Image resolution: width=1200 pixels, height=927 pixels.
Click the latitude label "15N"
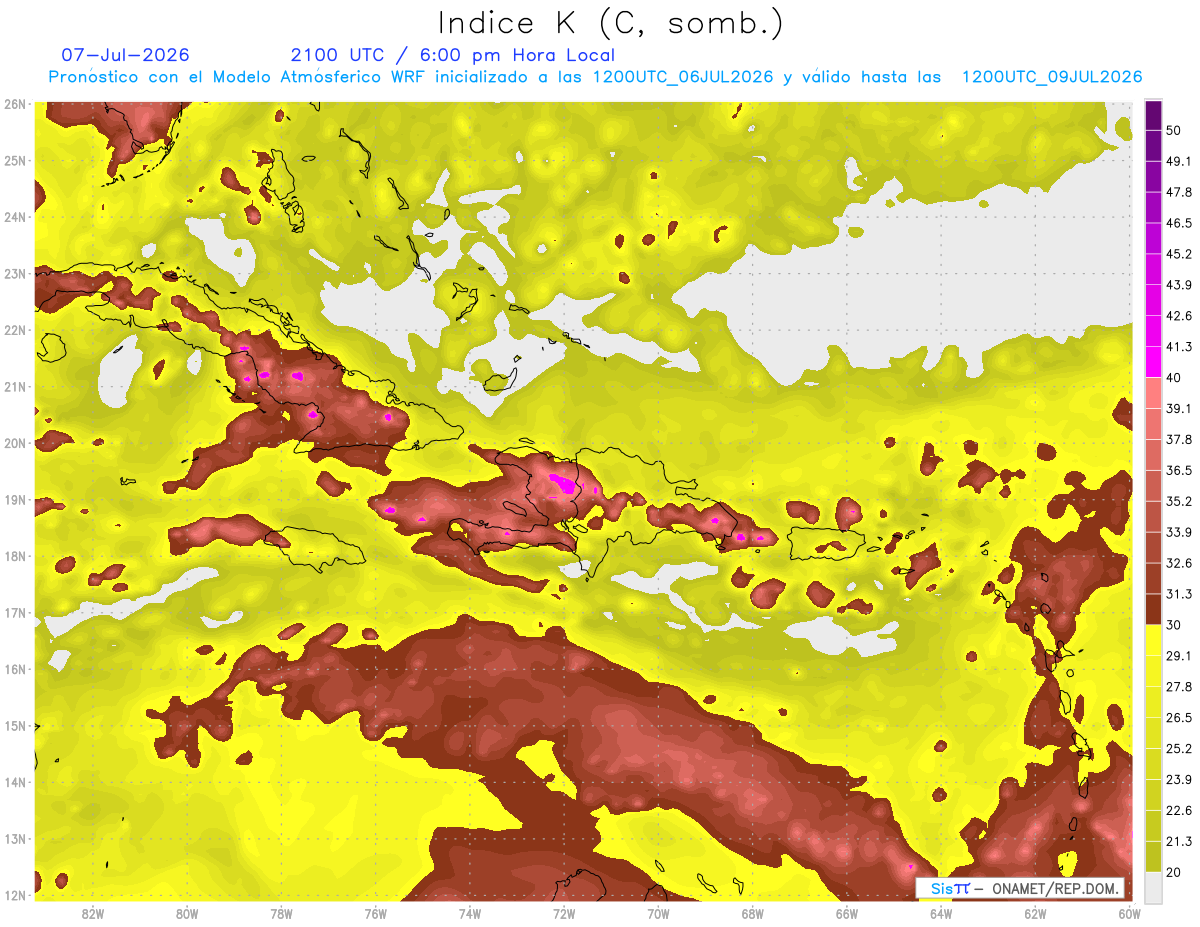coord(15,726)
